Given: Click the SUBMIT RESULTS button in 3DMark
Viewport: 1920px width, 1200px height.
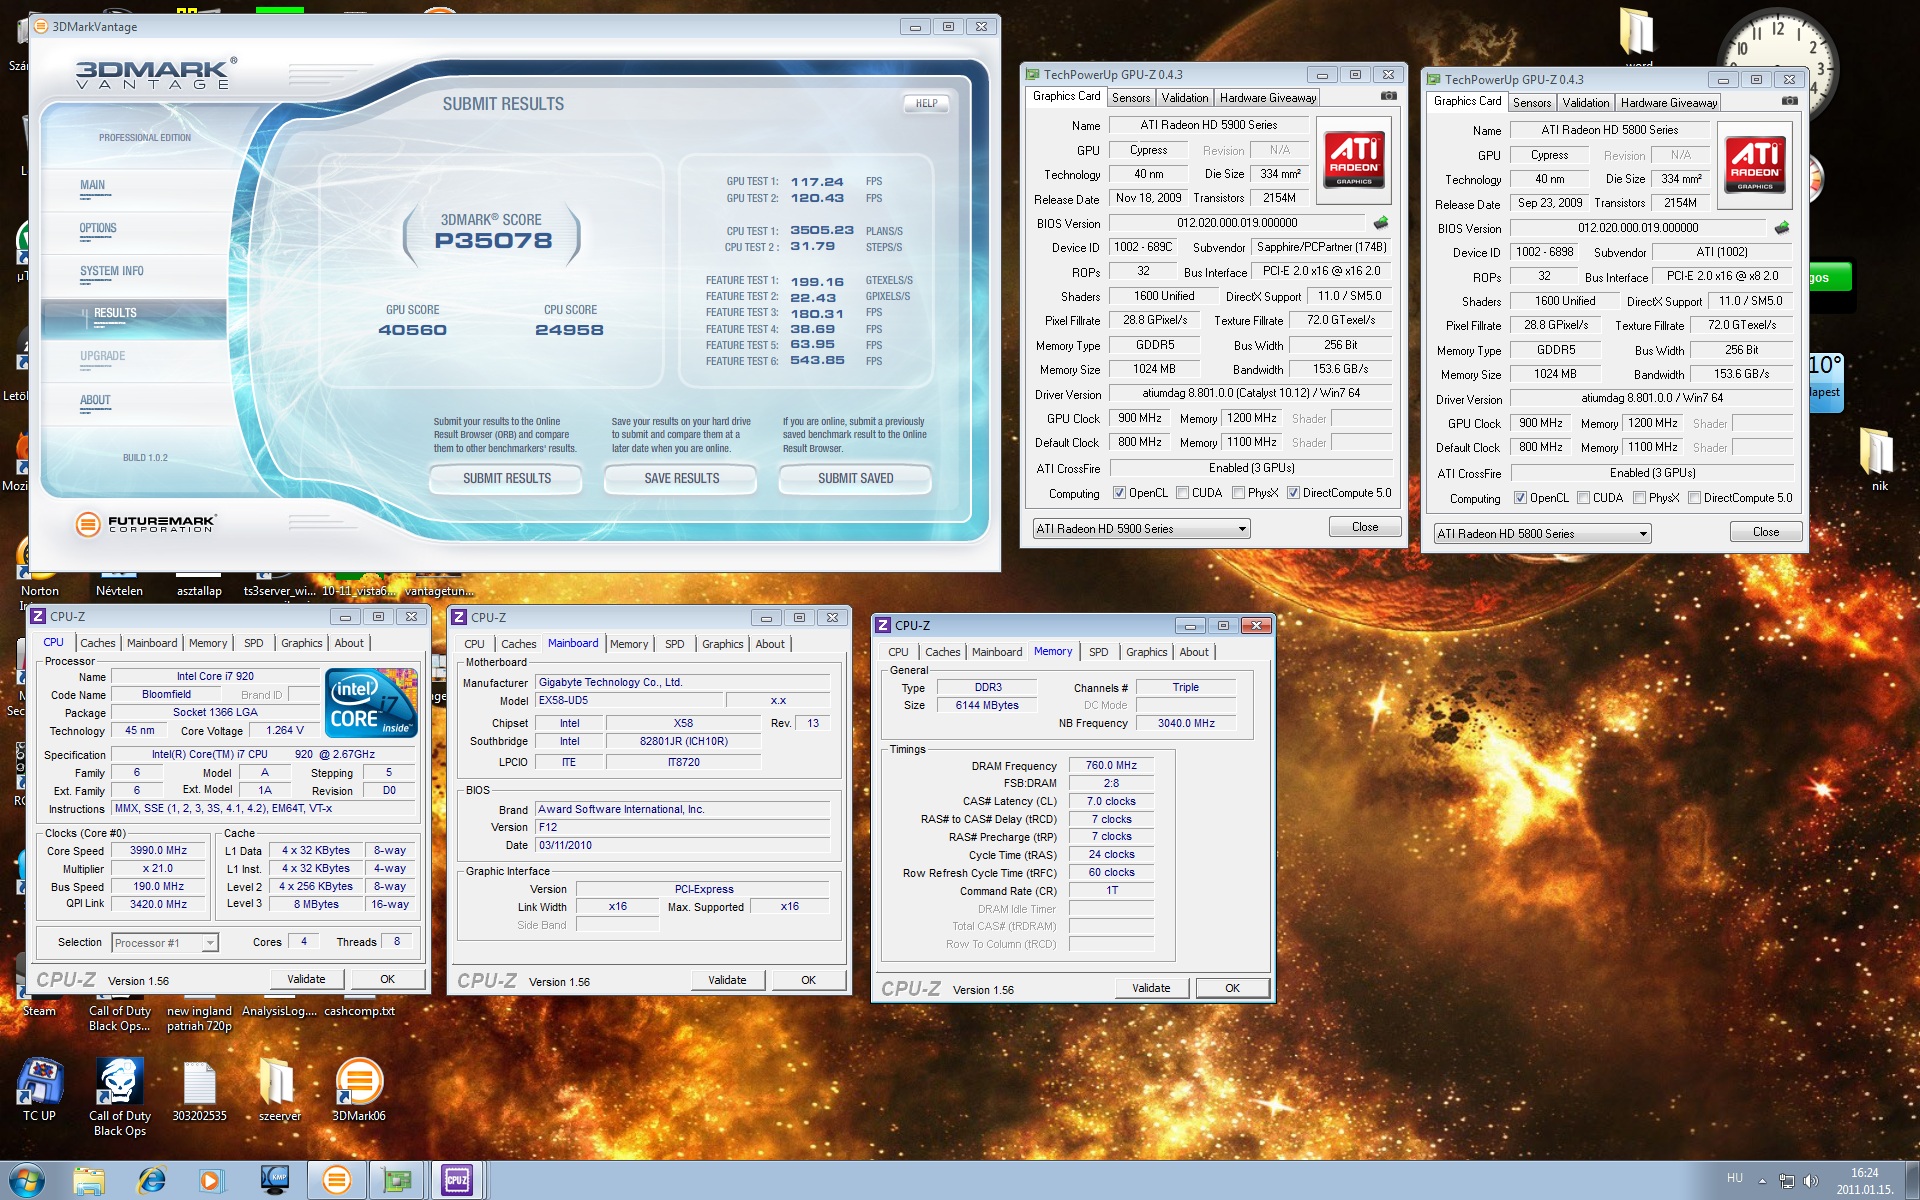Looking at the screenshot, I should click(506, 479).
